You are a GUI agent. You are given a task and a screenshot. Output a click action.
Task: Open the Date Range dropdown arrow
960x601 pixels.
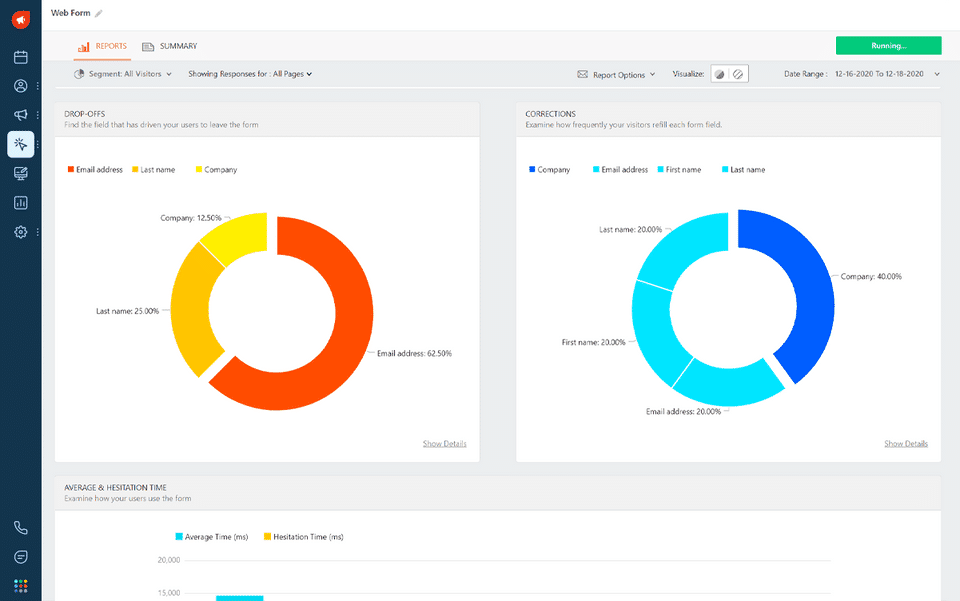pyautogui.click(x=937, y=74)
